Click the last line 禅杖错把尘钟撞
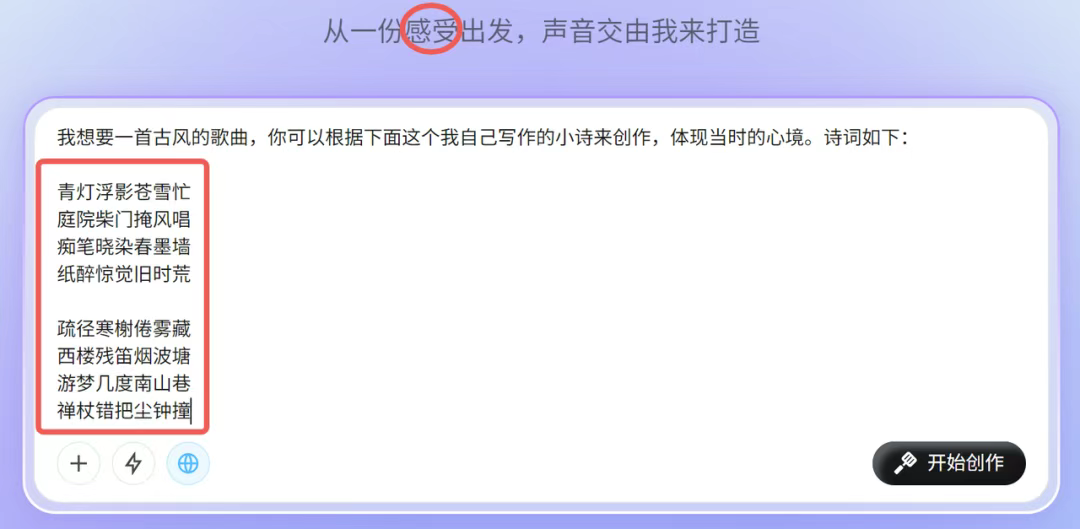The width and height of the screenshot is (1080, 529). tap(124, 411)
